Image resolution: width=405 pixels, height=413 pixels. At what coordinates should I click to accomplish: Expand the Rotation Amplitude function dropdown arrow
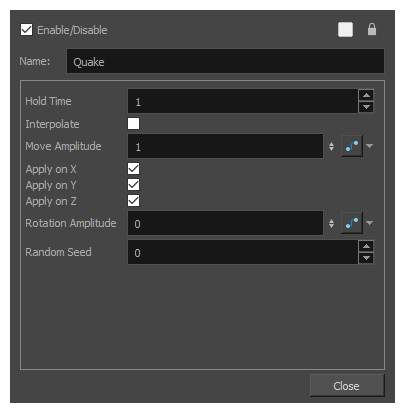369,223
